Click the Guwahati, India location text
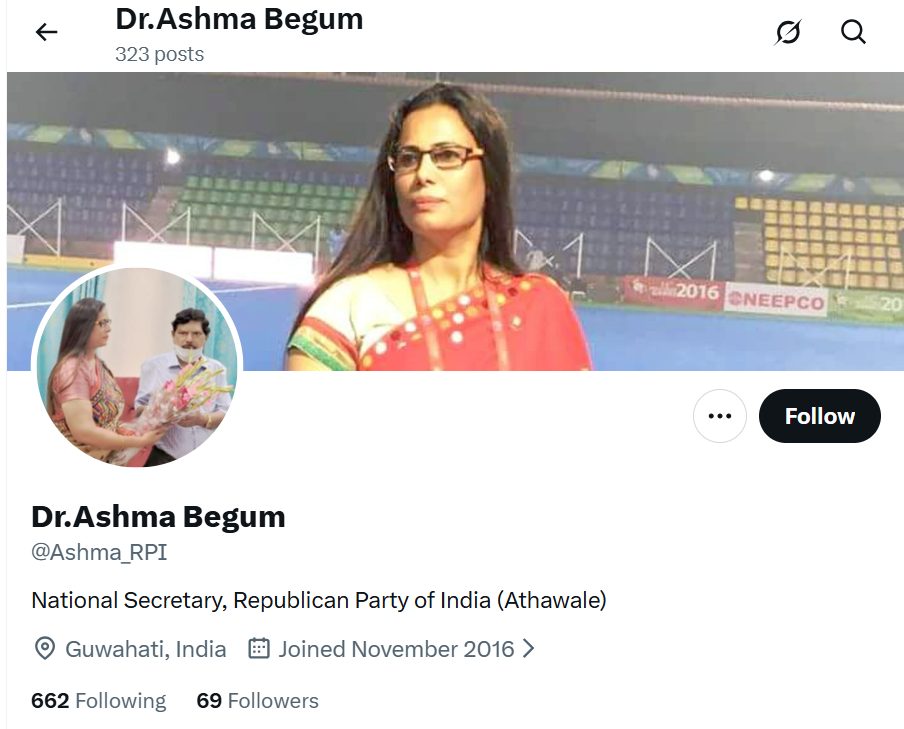The image size is (904, 729). tap(145, 649)
